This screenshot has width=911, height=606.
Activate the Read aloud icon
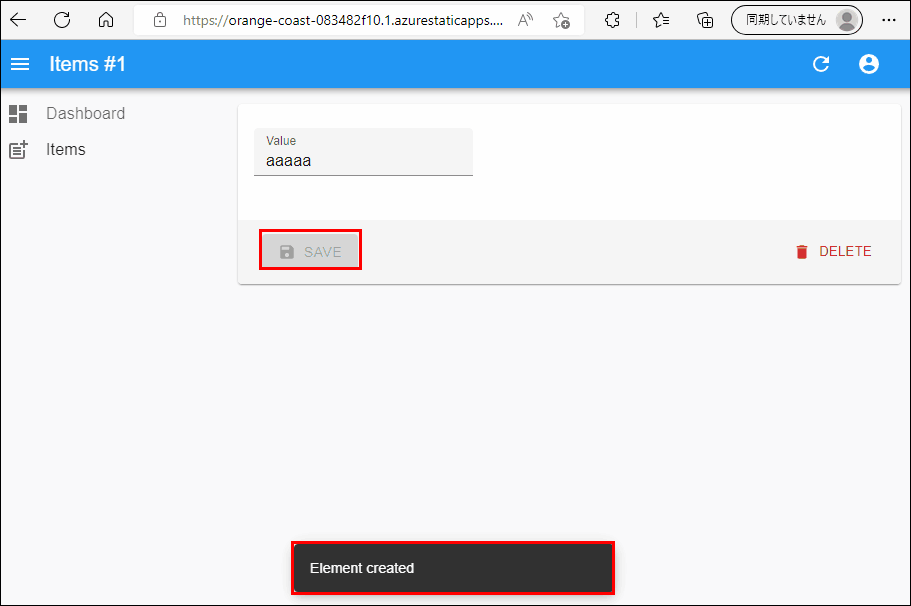(525, 20)
